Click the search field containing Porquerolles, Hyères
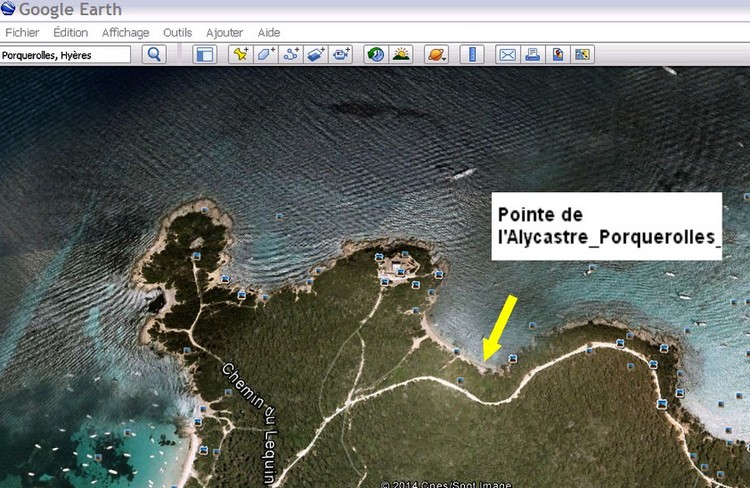The width and height of the screenshot is (750, 488). point(66,55)
